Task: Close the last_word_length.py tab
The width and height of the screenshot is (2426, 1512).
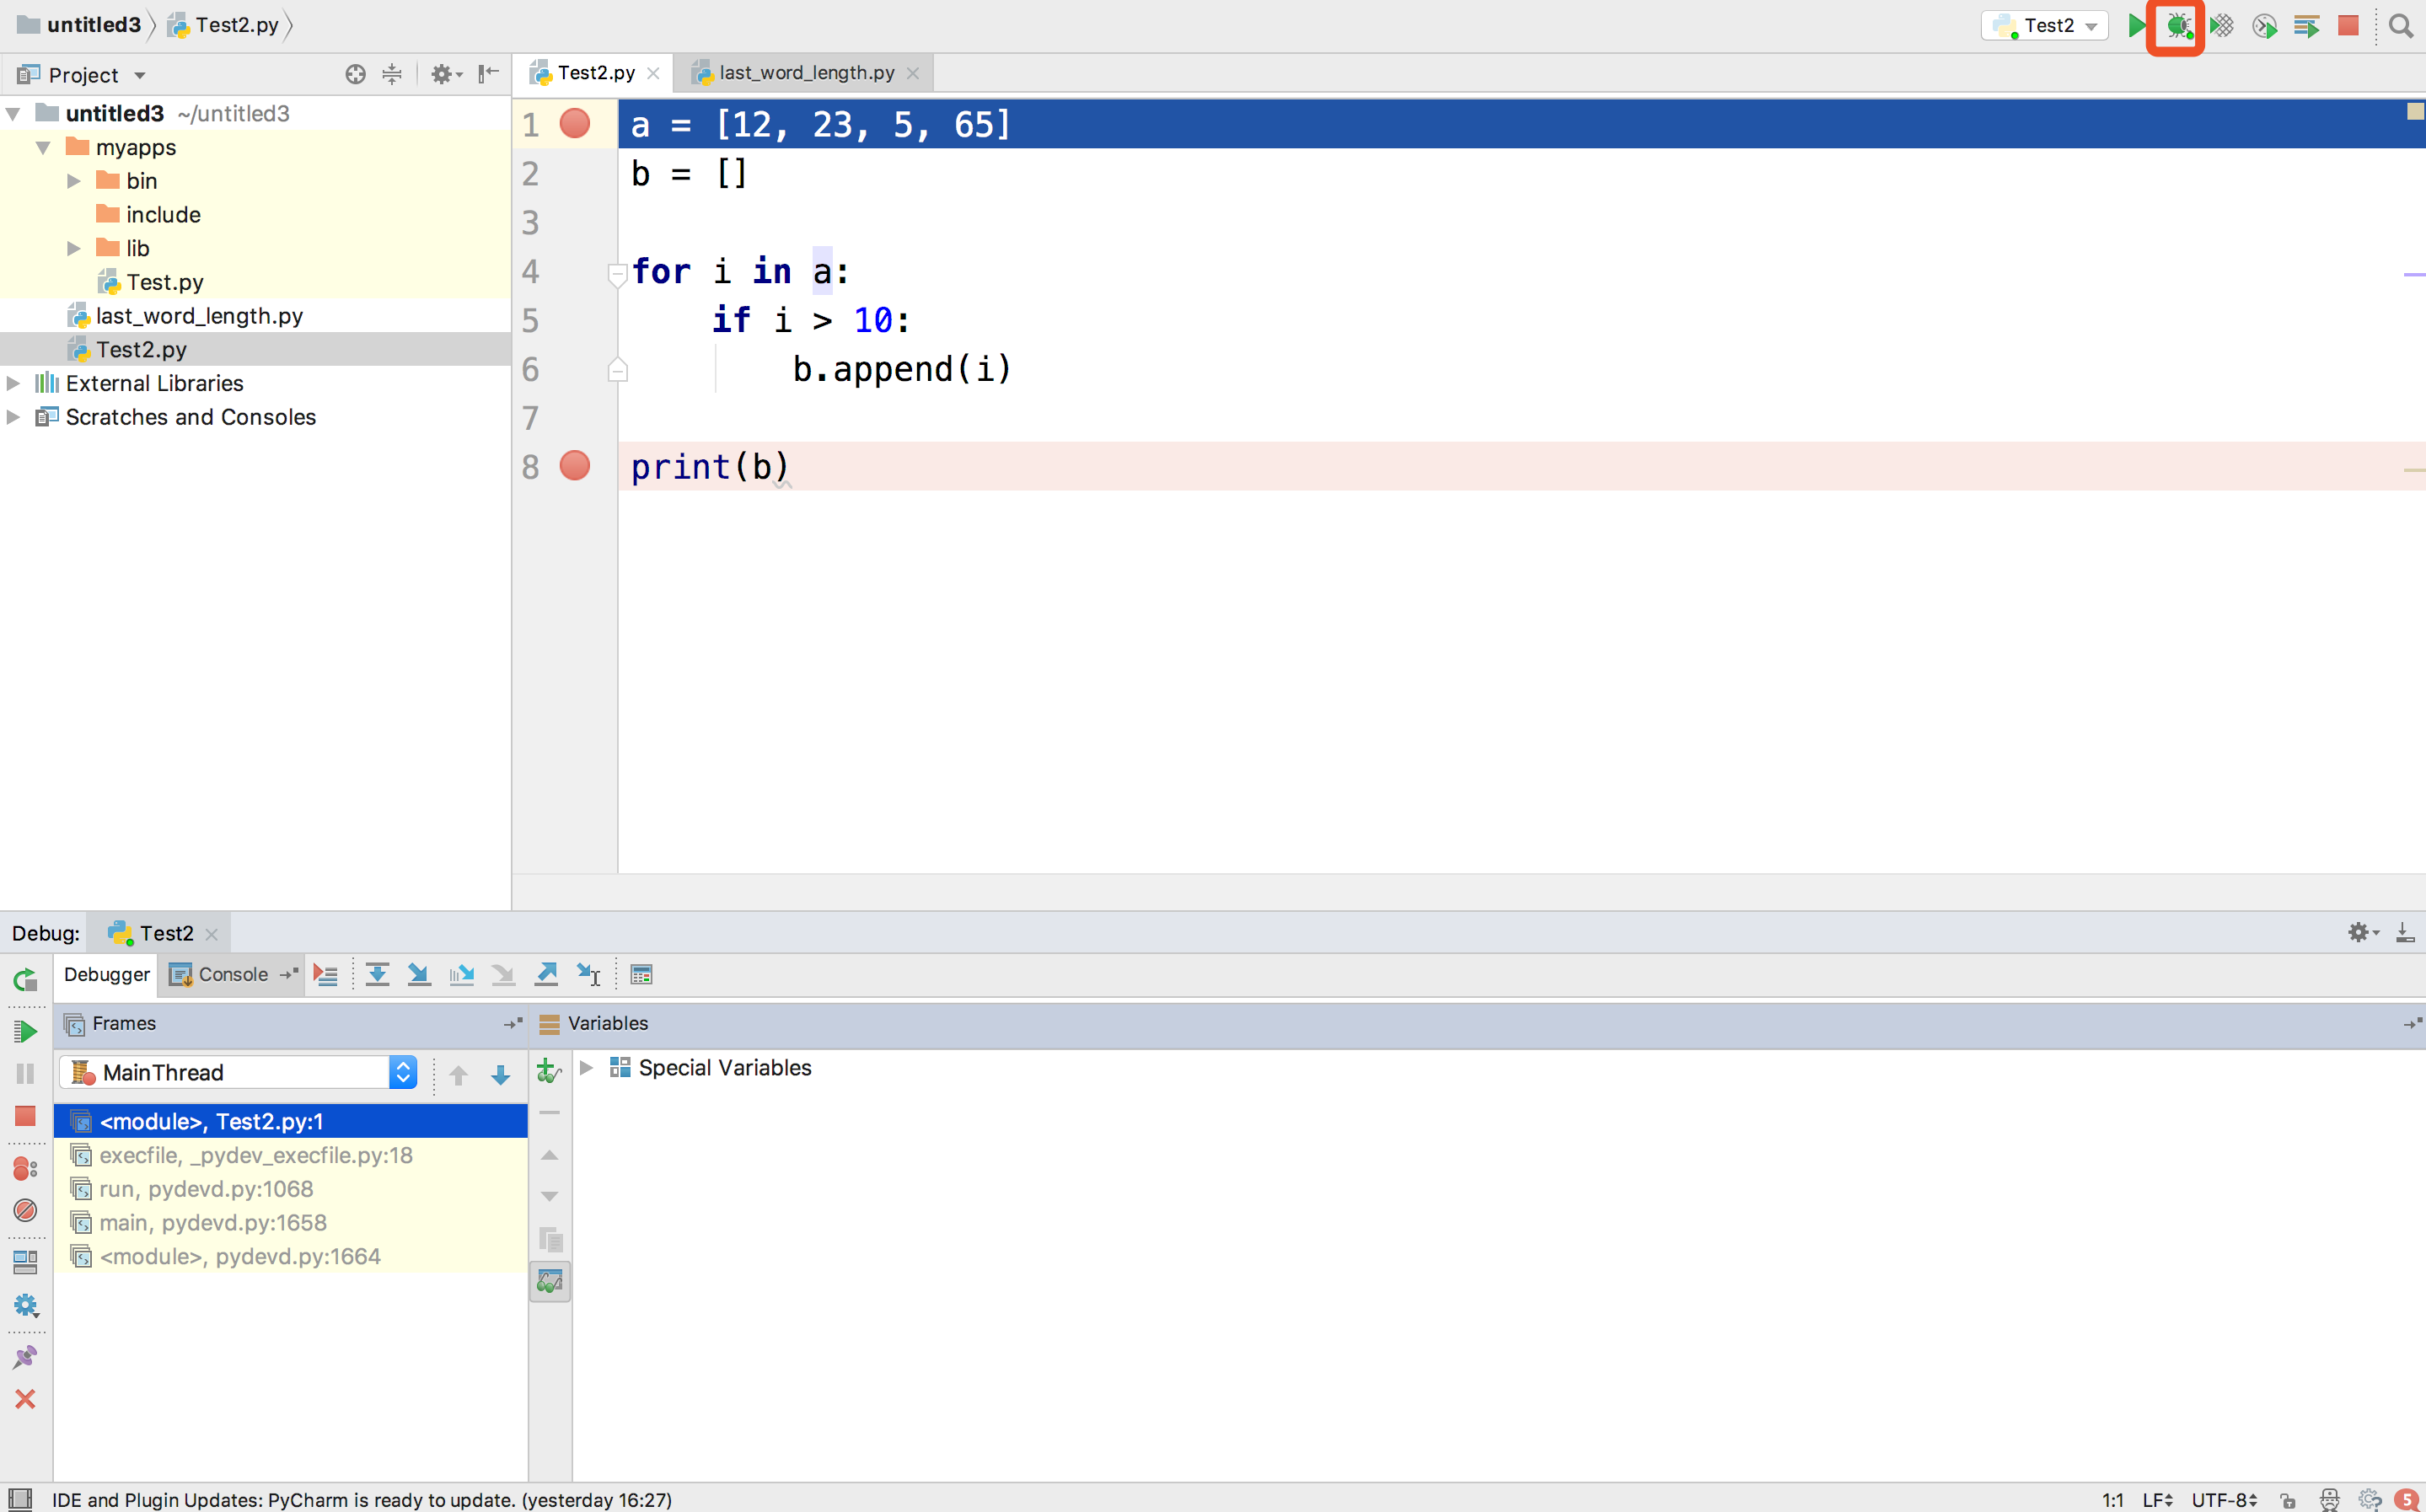Action: click(x=912, y=74)
